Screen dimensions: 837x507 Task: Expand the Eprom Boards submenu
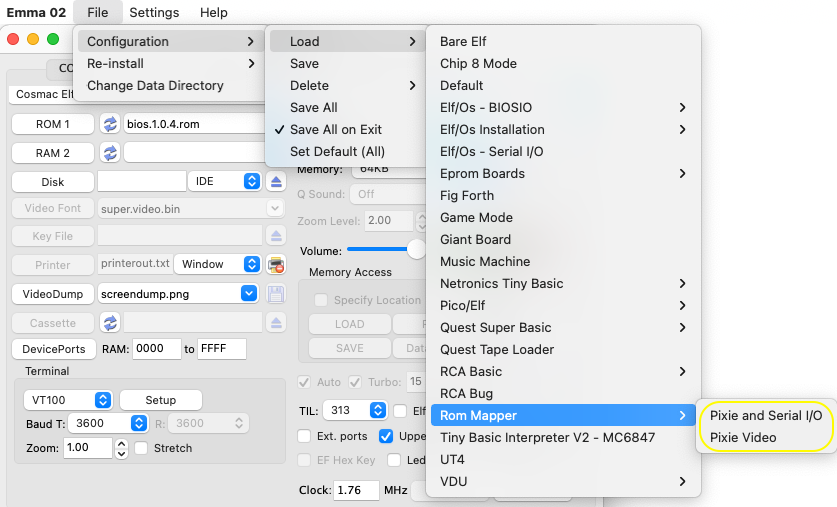click(x=563, y=173)
